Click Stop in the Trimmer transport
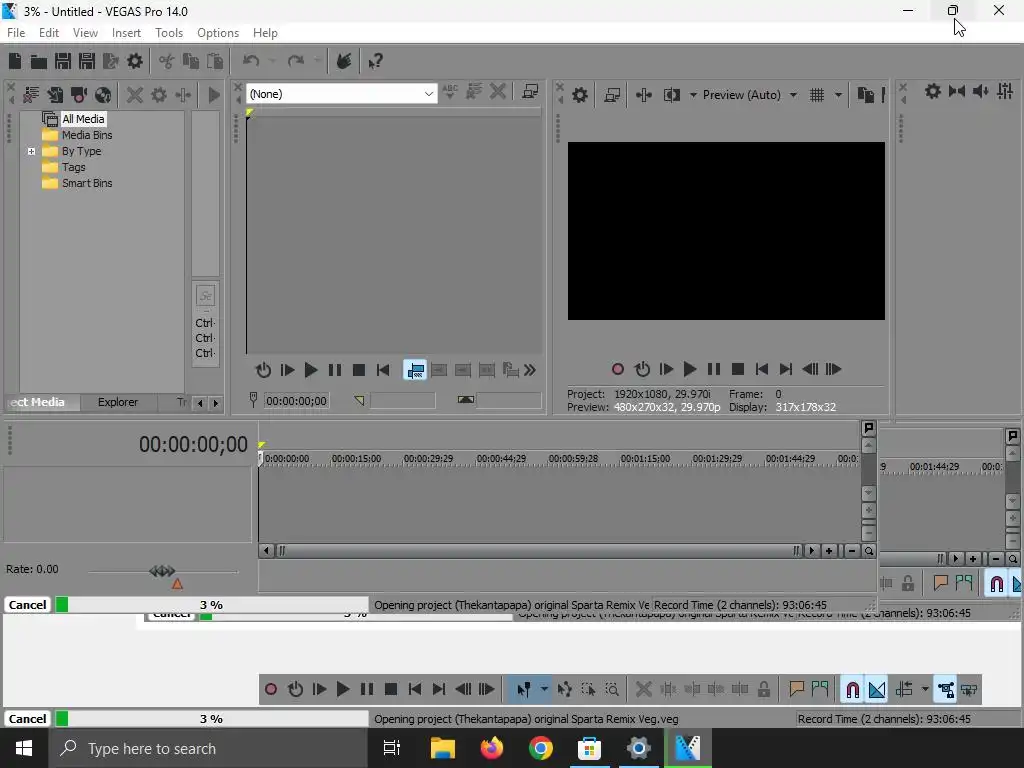Viewport: 1024px width, 768px height. pos(359,370)
